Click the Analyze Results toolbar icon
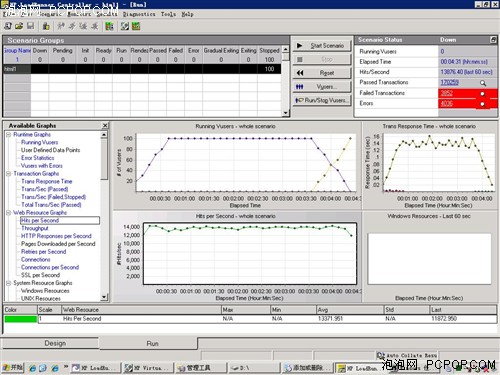 [x=109, y=26]
